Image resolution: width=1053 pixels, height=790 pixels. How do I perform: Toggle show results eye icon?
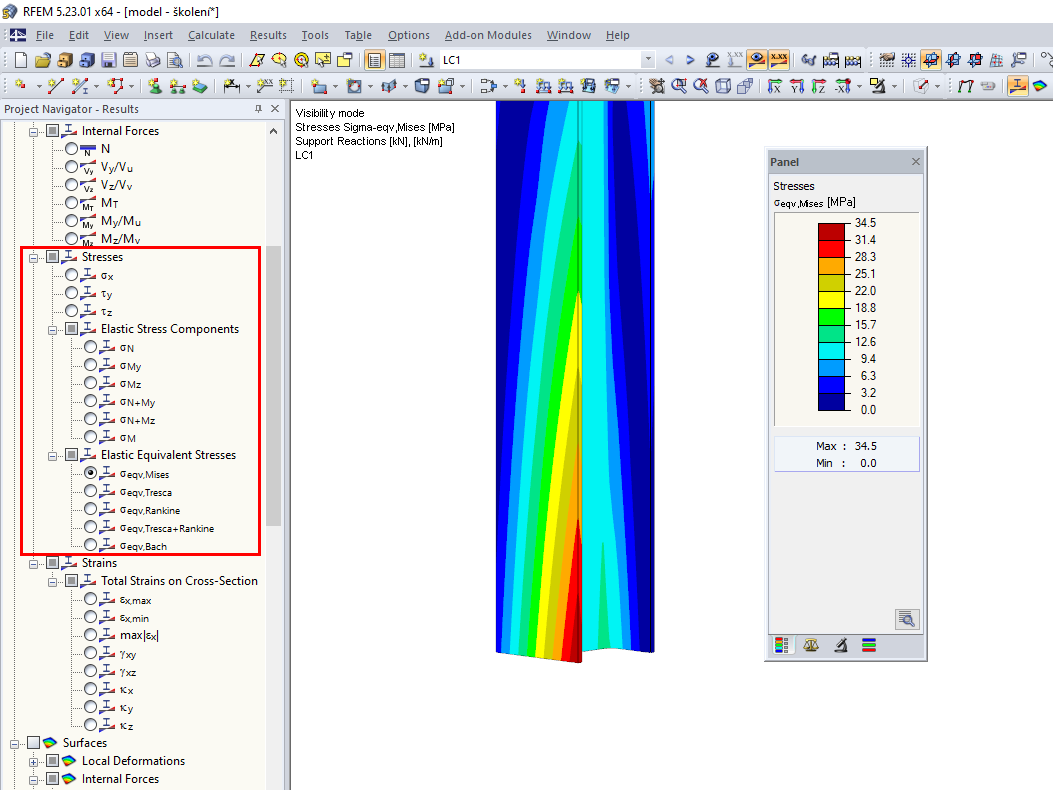point(756,60)
